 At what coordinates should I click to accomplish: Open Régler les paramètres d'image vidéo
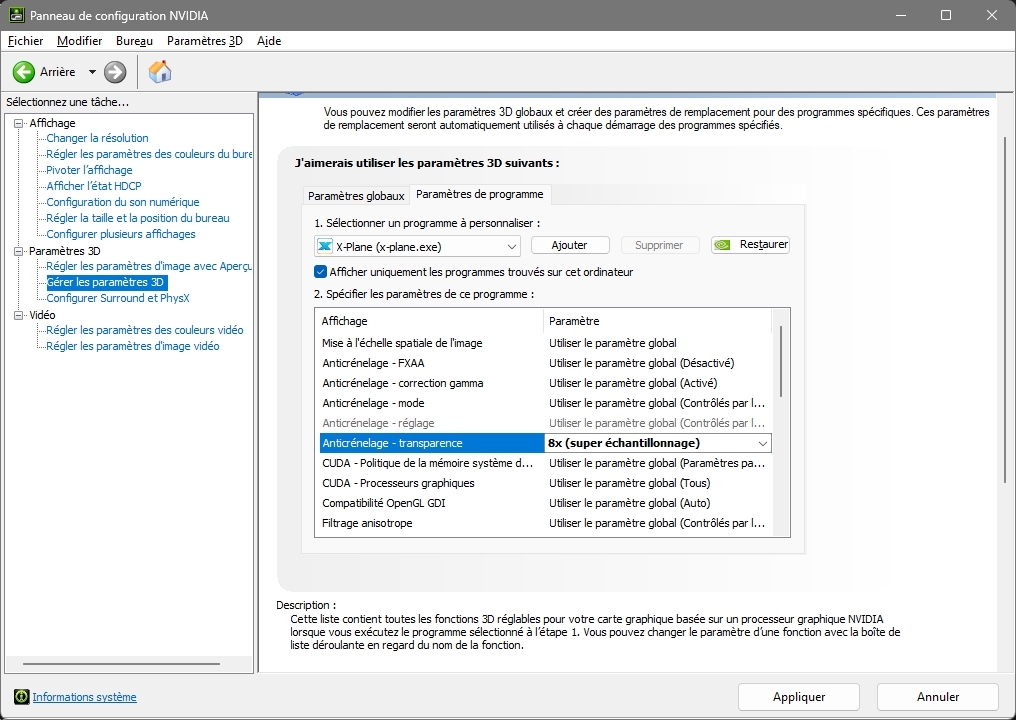click(133, 346)
